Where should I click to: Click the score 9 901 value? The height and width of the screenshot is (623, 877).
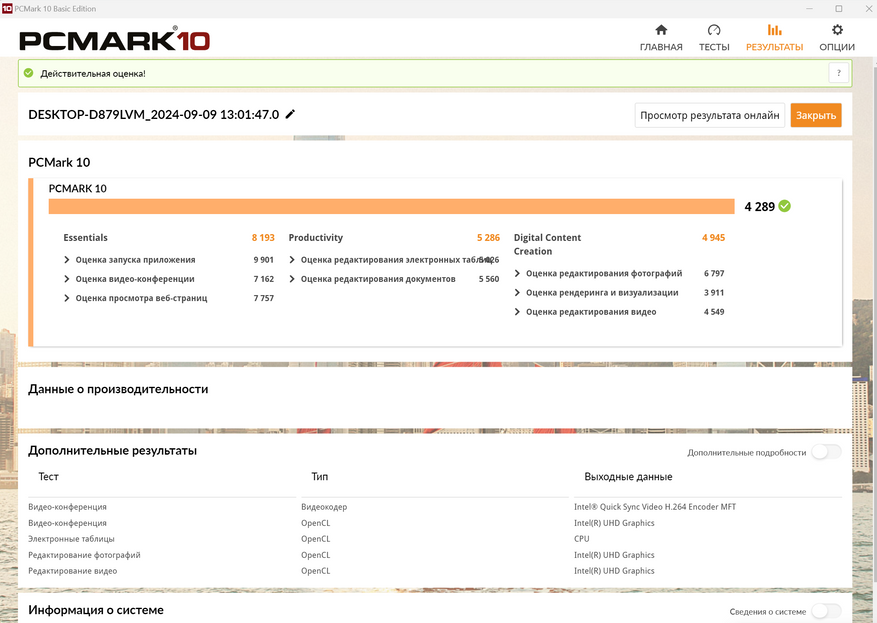pos(263,259)
